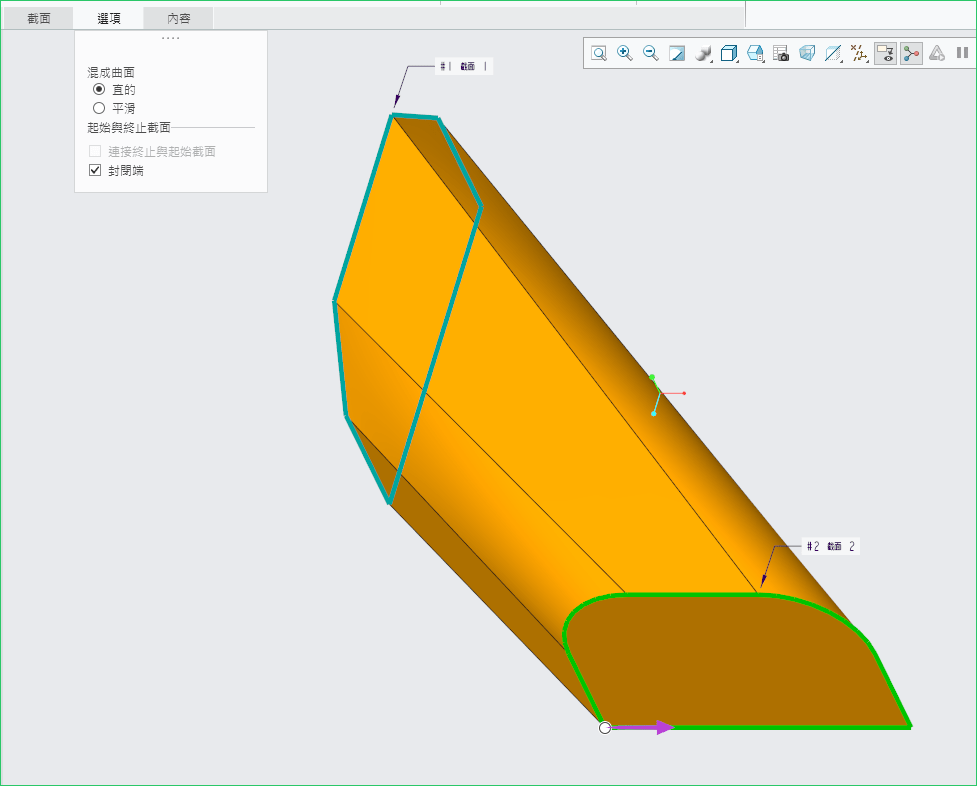977x786 pixels.
Task: Click the #2 截面 2 section label
Action: (830, 546)
